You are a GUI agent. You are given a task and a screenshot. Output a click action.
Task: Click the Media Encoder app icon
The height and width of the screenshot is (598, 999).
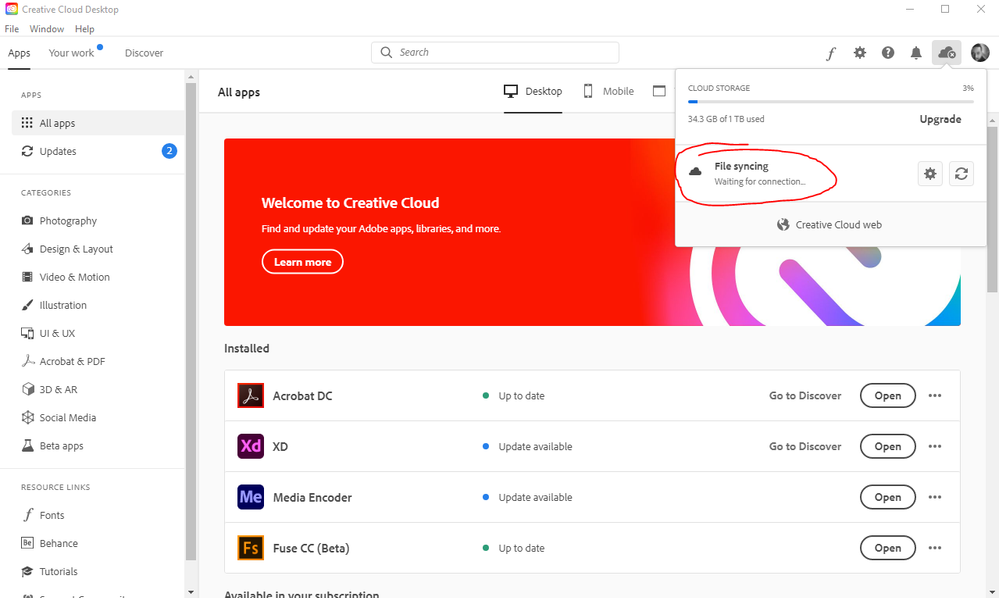click(x=250, y=497)
